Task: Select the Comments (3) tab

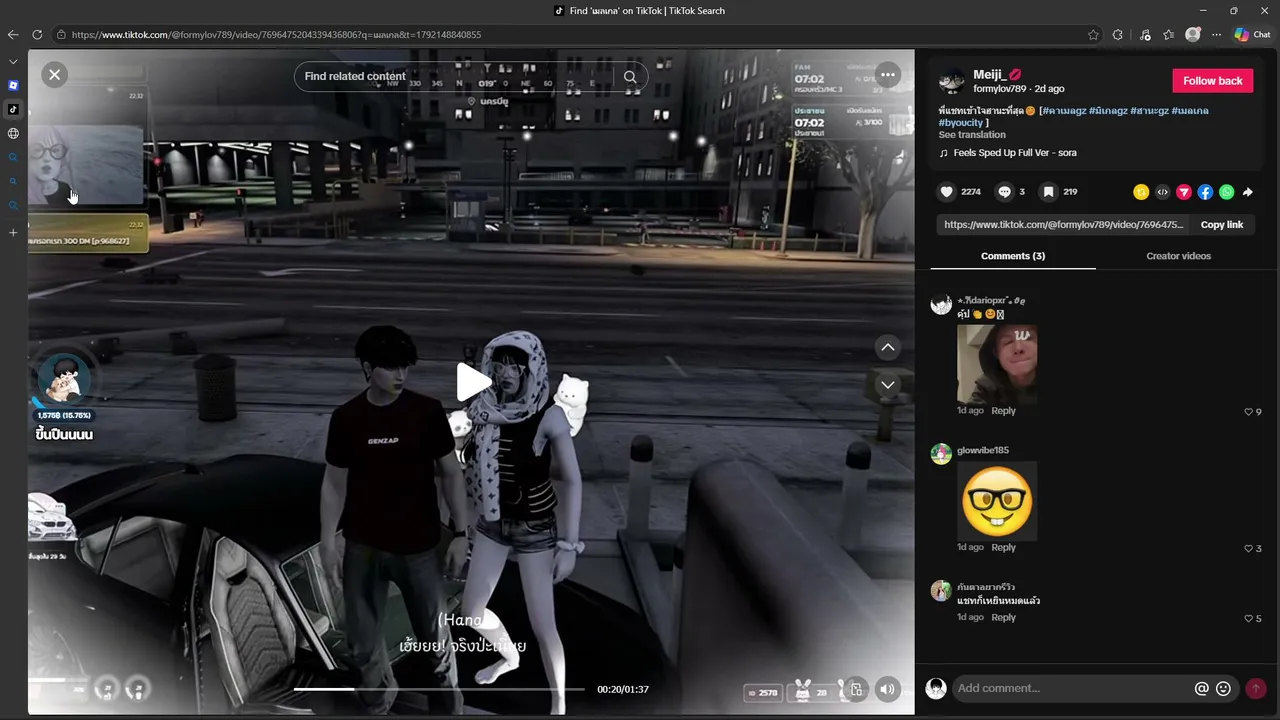Action: coord(1013,256)
